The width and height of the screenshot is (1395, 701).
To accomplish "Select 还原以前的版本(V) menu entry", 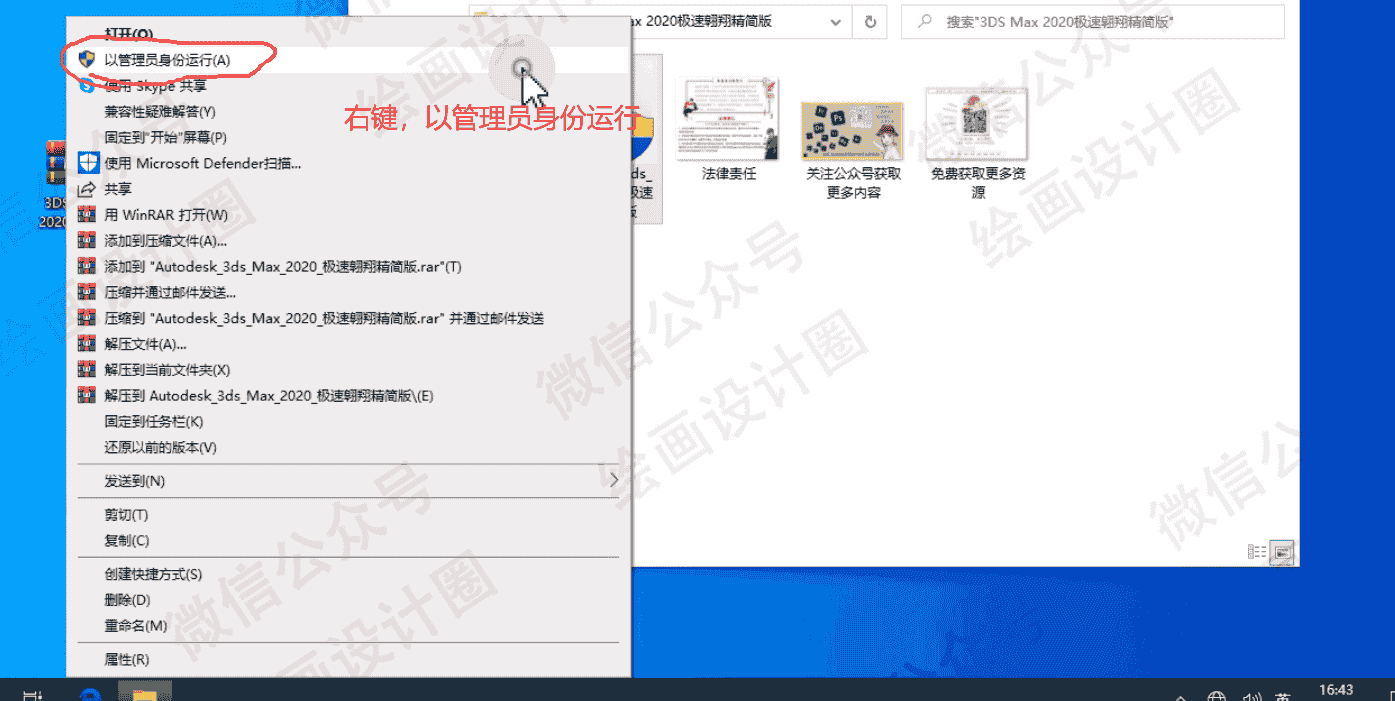I will tap(348, 448).
